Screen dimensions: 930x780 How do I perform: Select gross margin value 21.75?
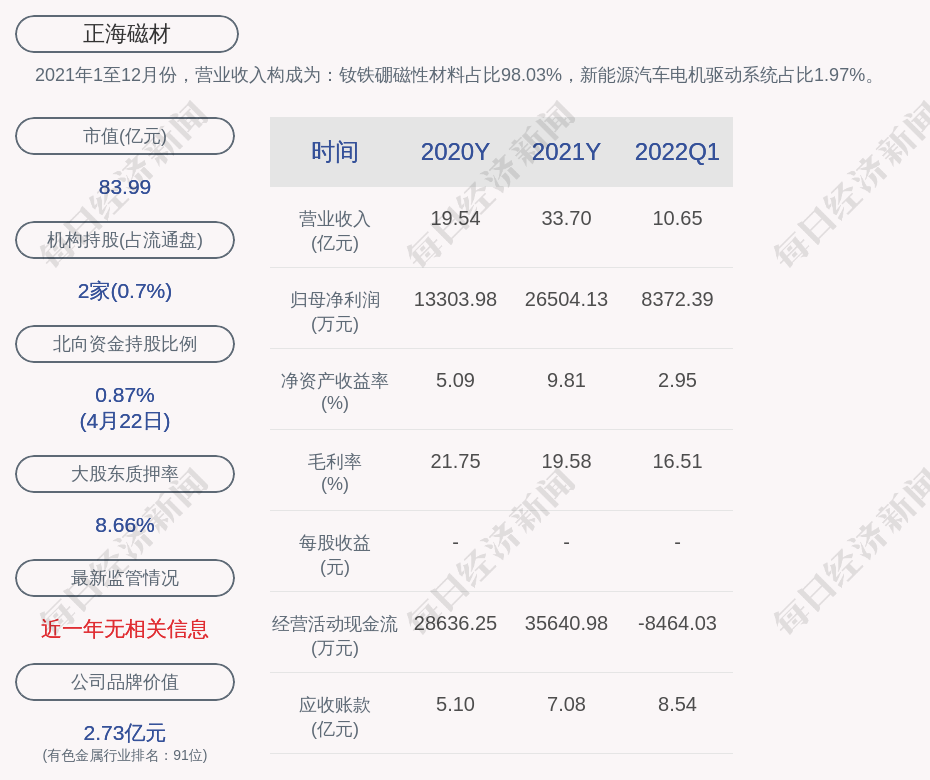tap(455, 461)
